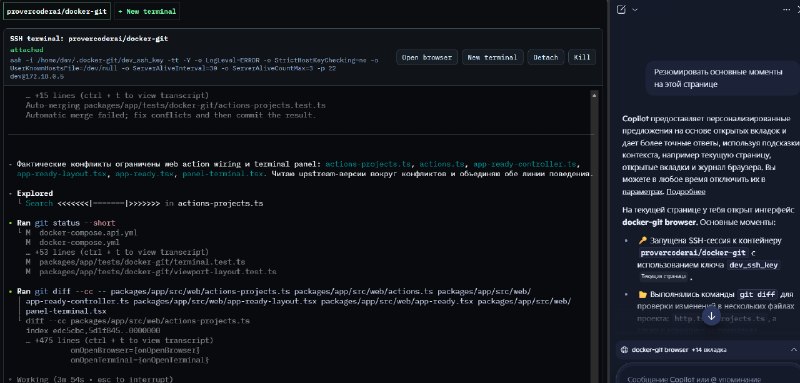Open the '+ New terminal' tab
The height and width of the screenshot is (383, 800).
pyautogui.click(x=147, y=11)
